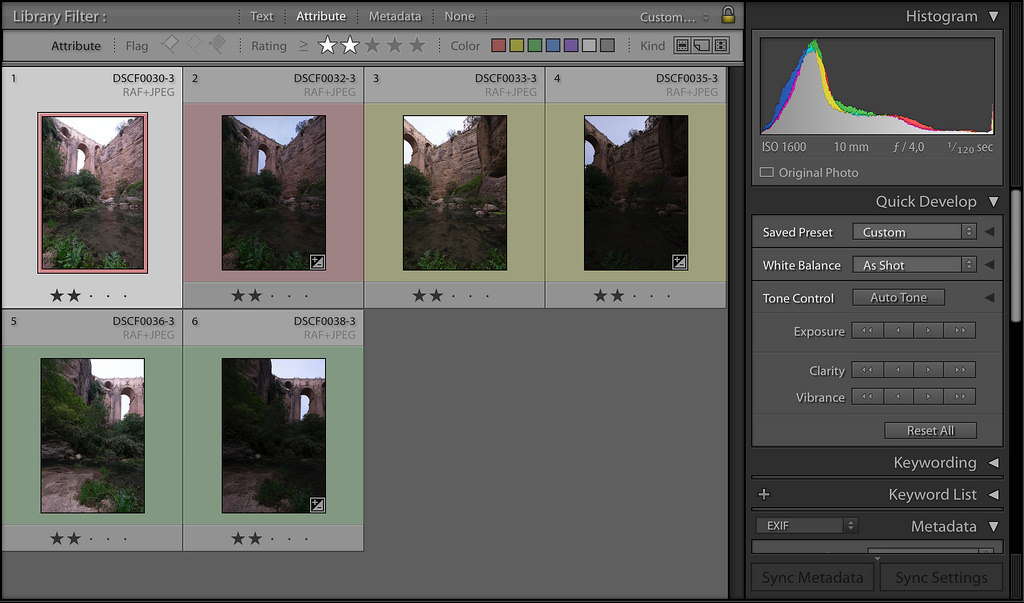This screenshot has height=603, width=1024.
Task: Switch to the Metadata filter tab
Action: (394, 16)
